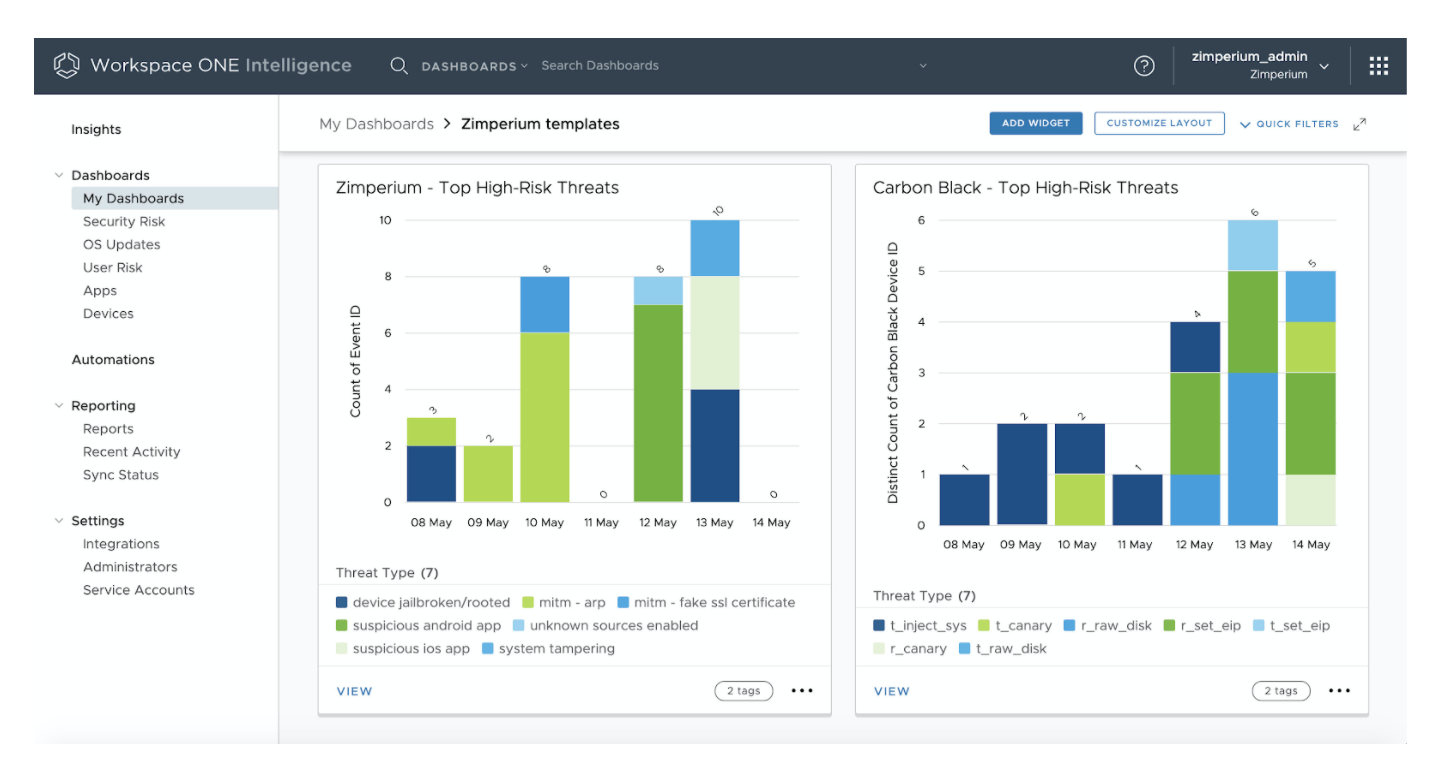Click the Workspace ONE Intelligence logo icon
1444x766 pixels.
(x=66, y=66)
